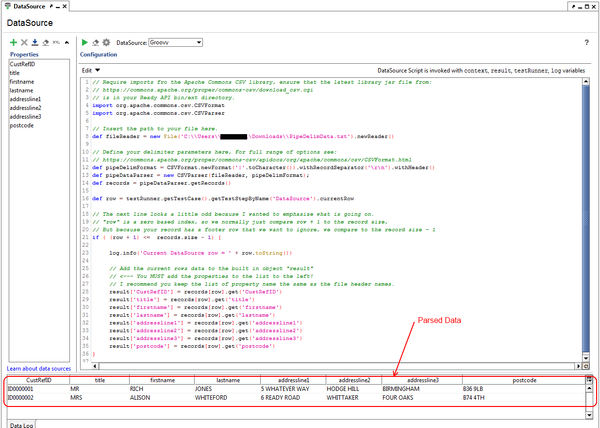
Task: Open the Data Log tab at the bottom
Action: point(22,424)
